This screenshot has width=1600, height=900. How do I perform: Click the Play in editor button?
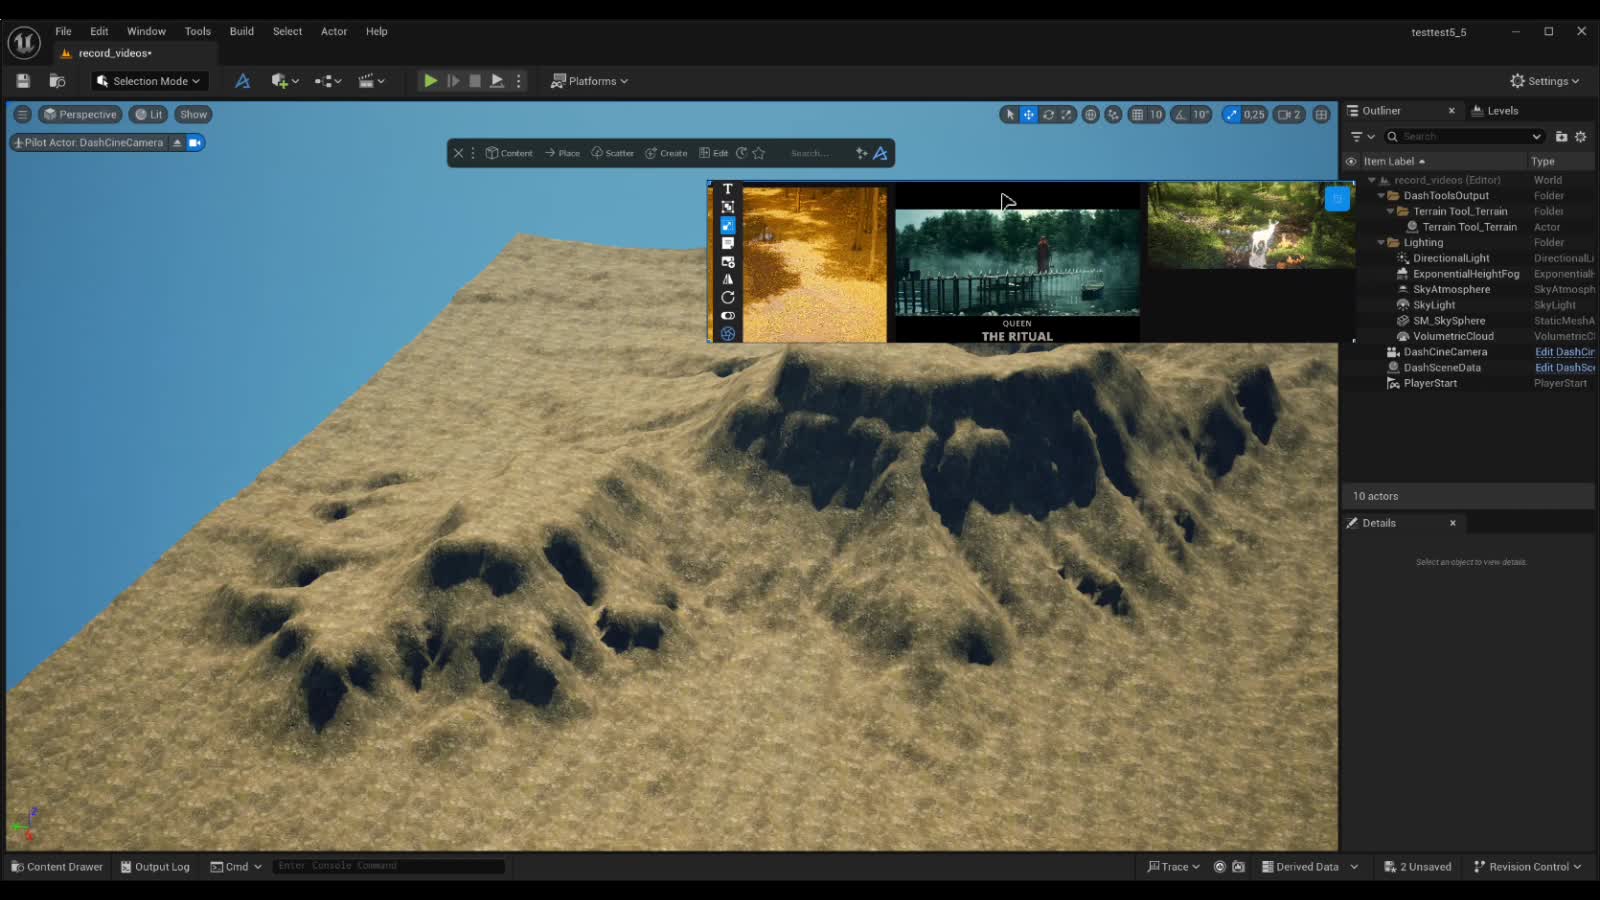click(x=430, y=80)
